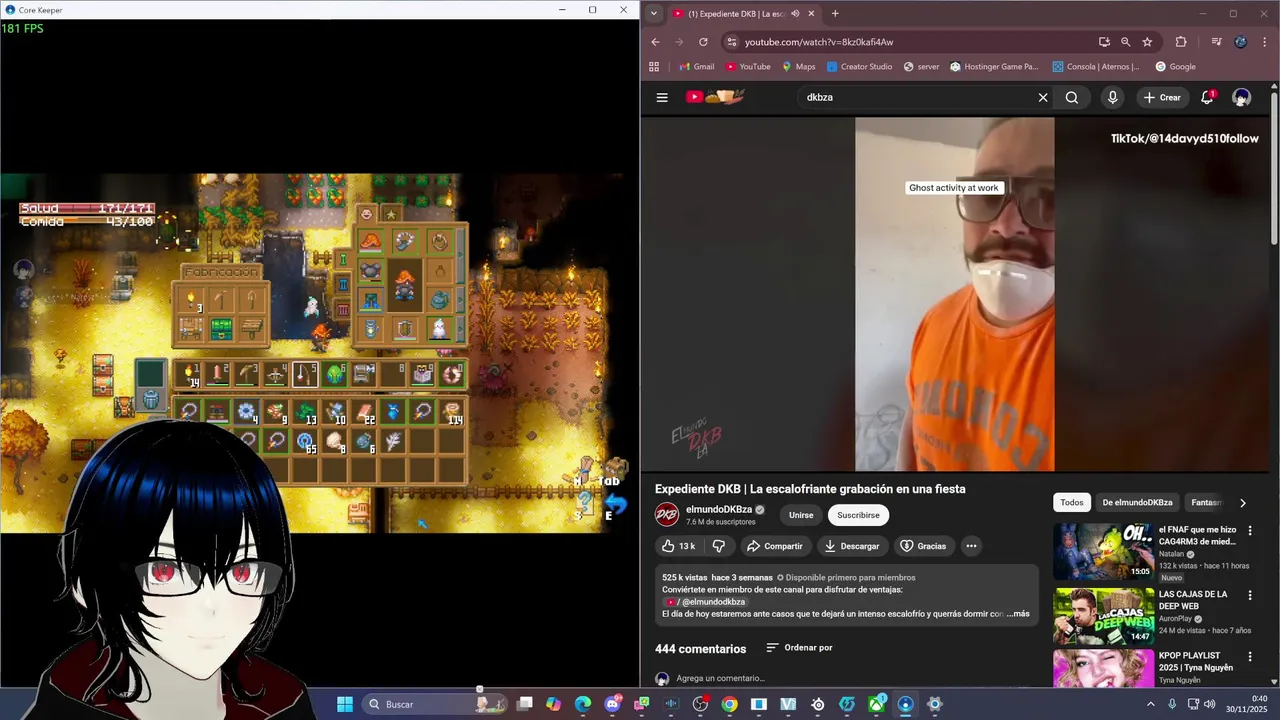This screenshot has width=1280, height=720.
Task: Open Chrome three-dot menu
Action: (1267, 42)
